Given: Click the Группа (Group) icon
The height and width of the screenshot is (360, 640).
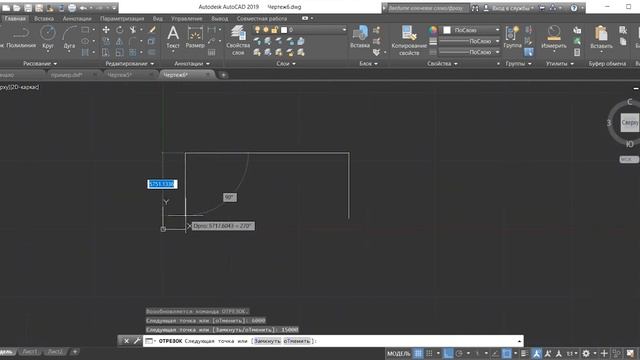Looking at the screenshot, I should [x=512, y=37].
